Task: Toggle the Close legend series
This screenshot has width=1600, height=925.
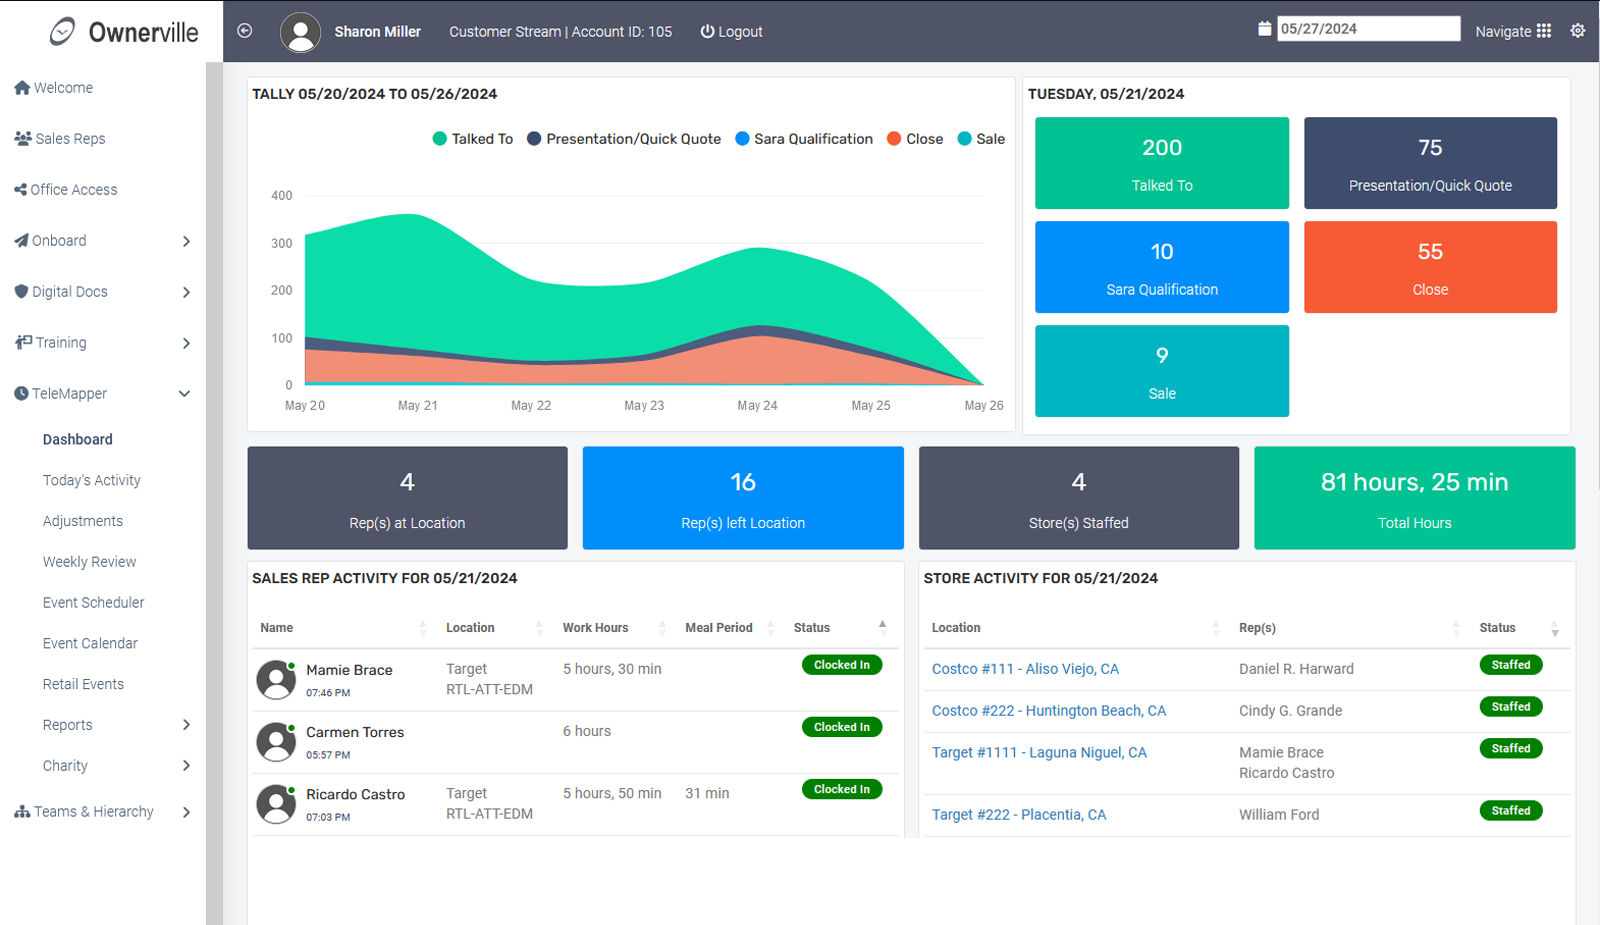Action: 914,139
